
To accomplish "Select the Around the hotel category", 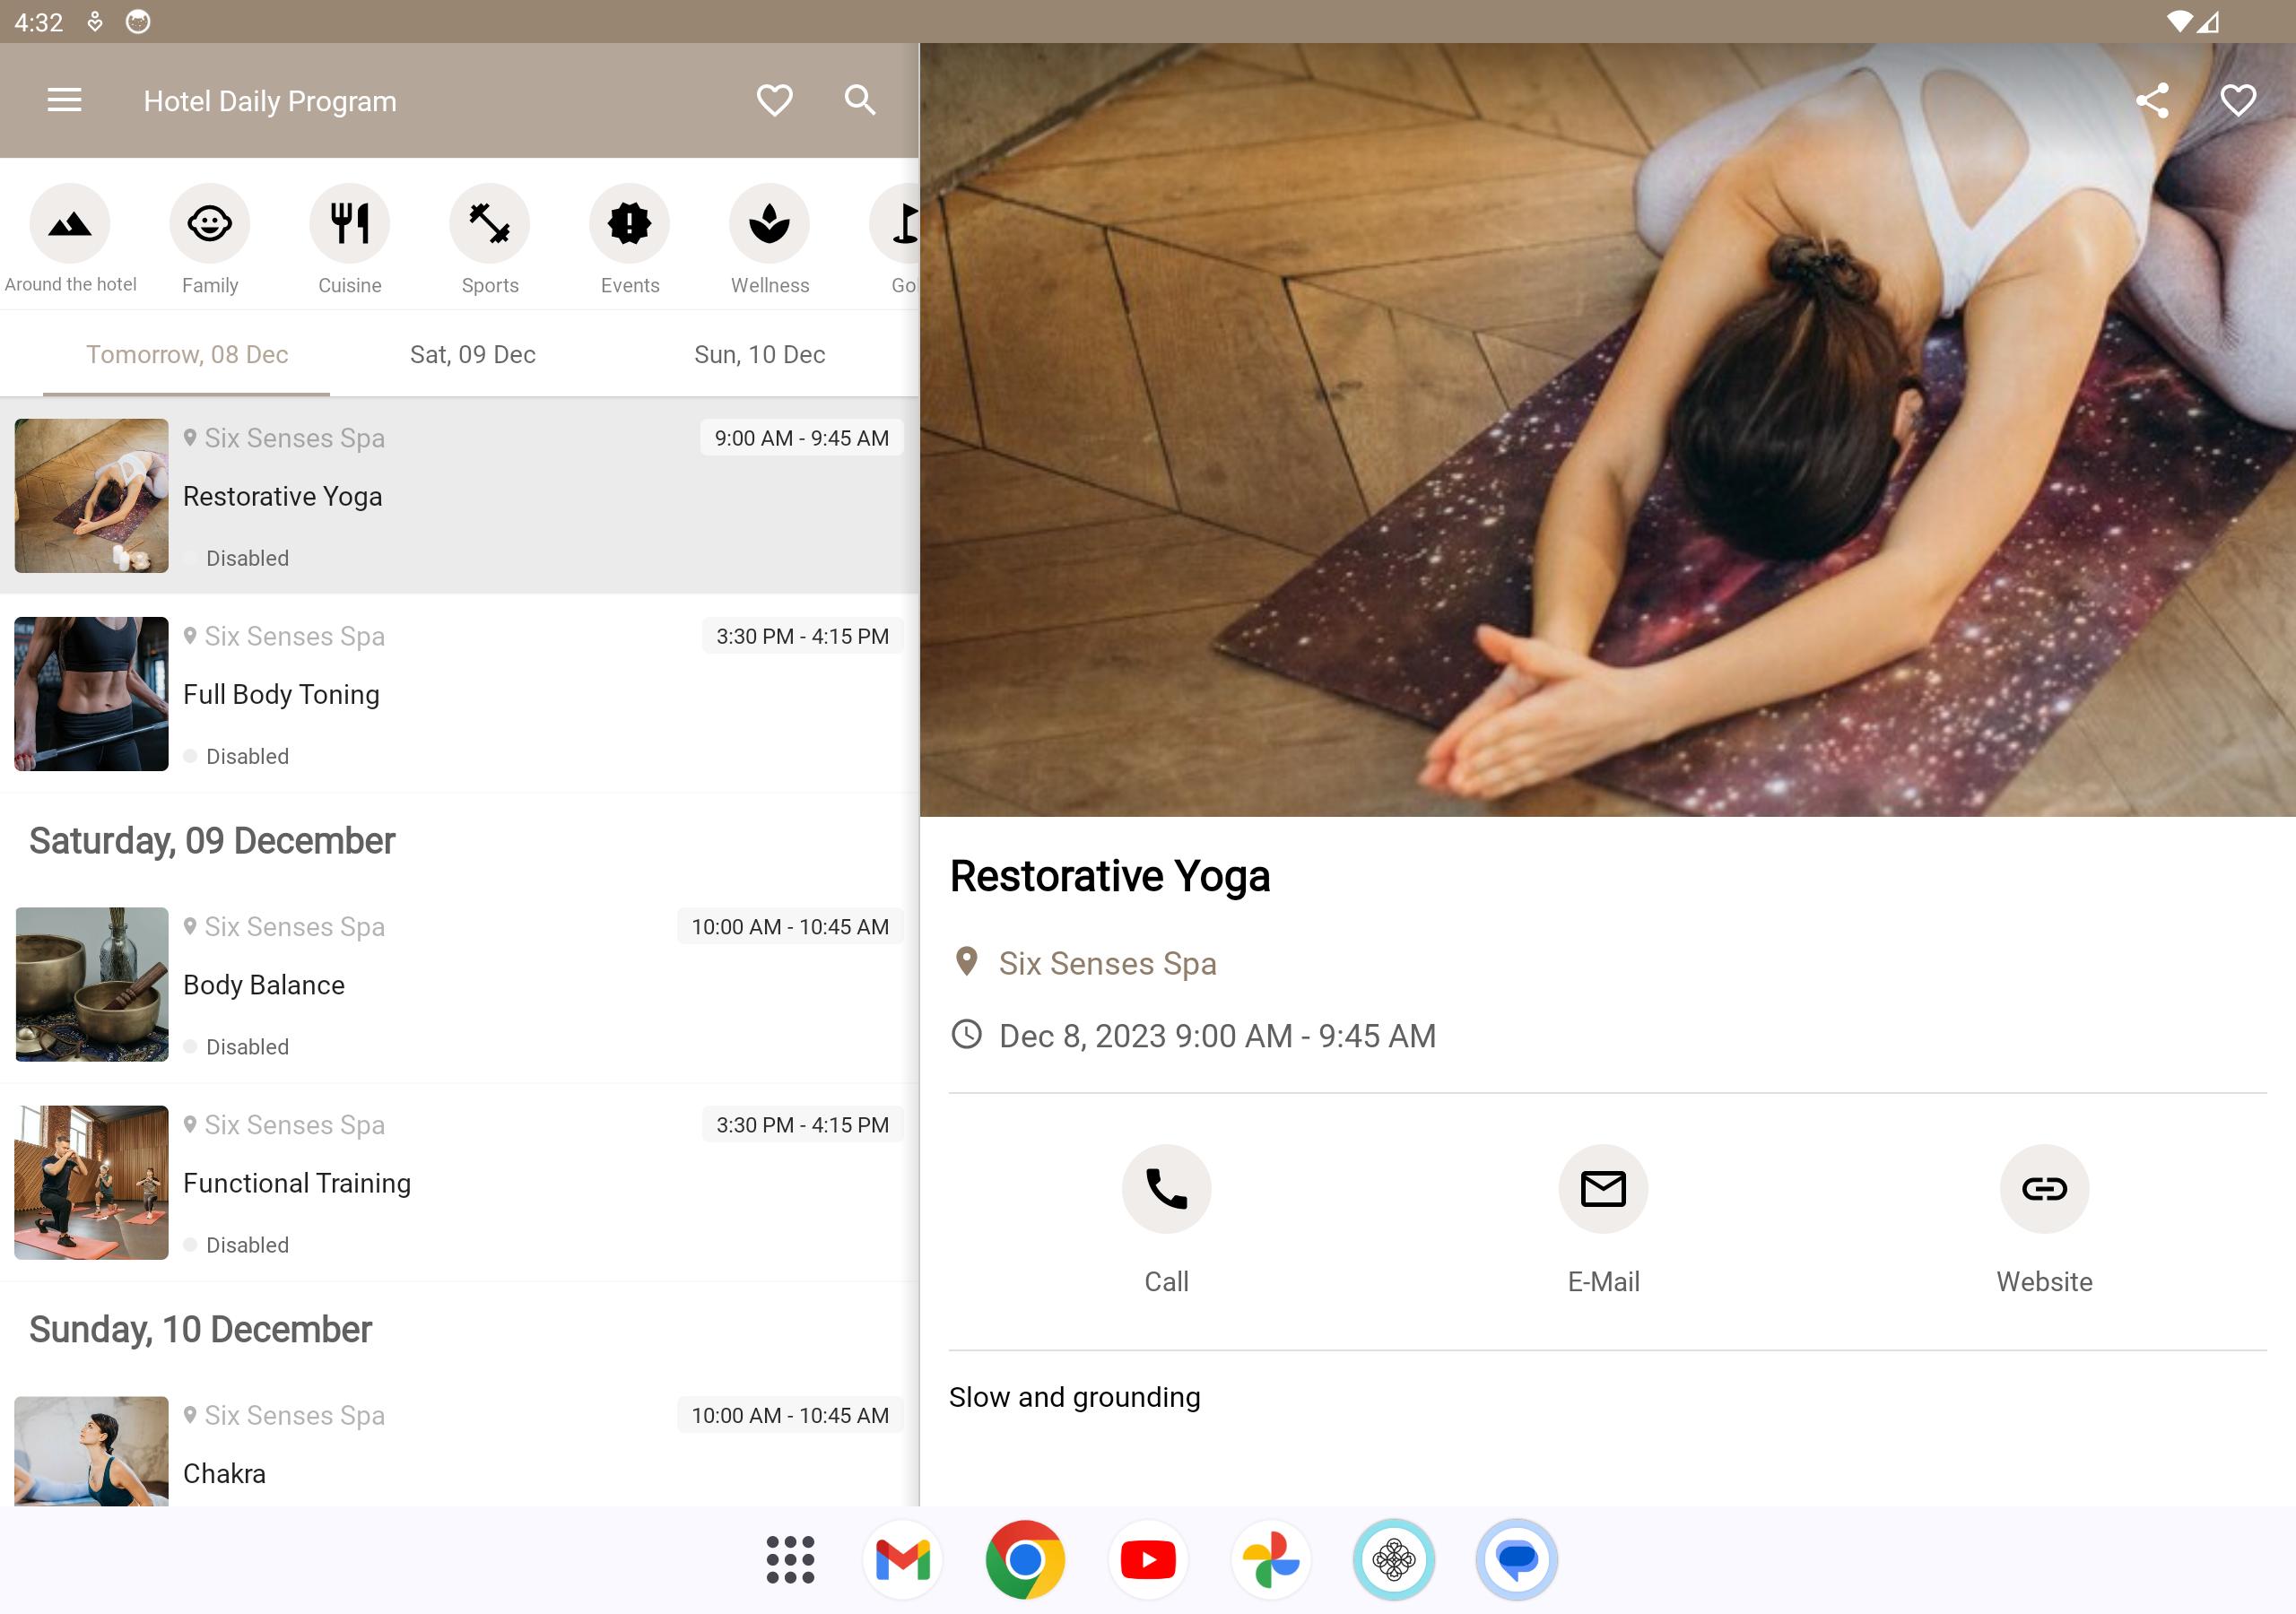I will click(70, 223).
